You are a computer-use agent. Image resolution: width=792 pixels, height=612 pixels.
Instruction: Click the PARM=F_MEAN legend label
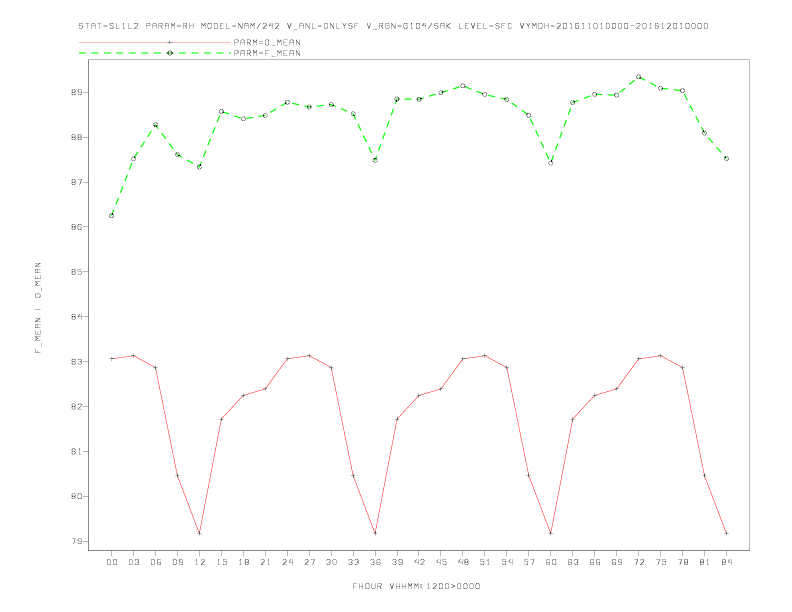[x=267, y=53]
